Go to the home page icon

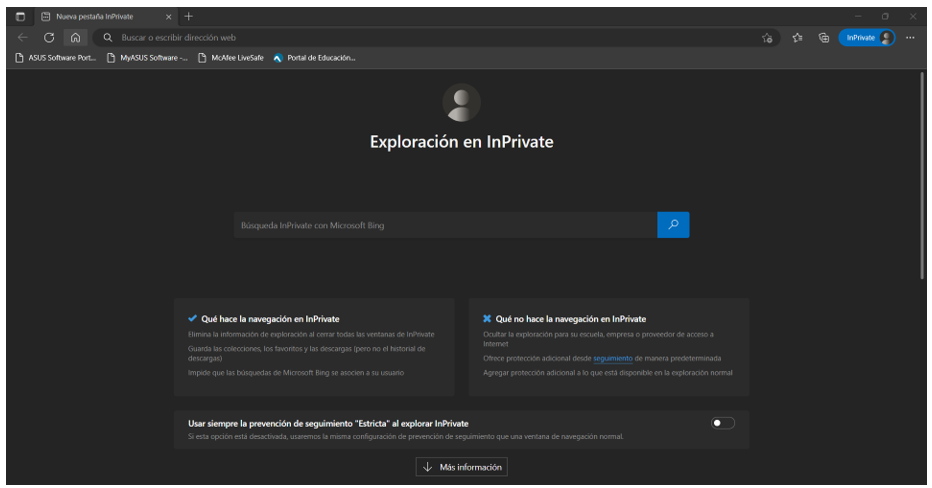tap(75, 37)
